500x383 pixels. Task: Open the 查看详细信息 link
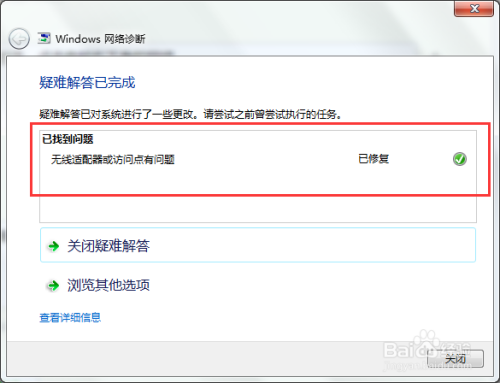point(70,317)
